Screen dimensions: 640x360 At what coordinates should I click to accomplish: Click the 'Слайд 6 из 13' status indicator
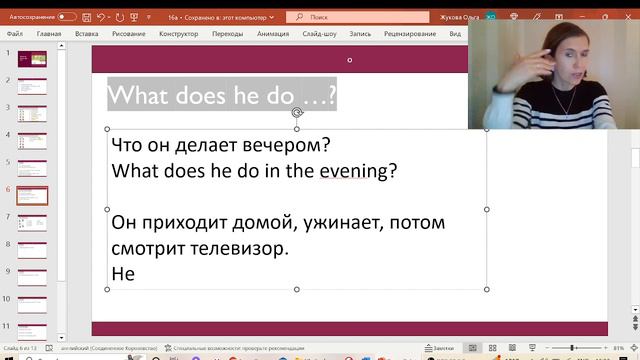coord(20,348)
